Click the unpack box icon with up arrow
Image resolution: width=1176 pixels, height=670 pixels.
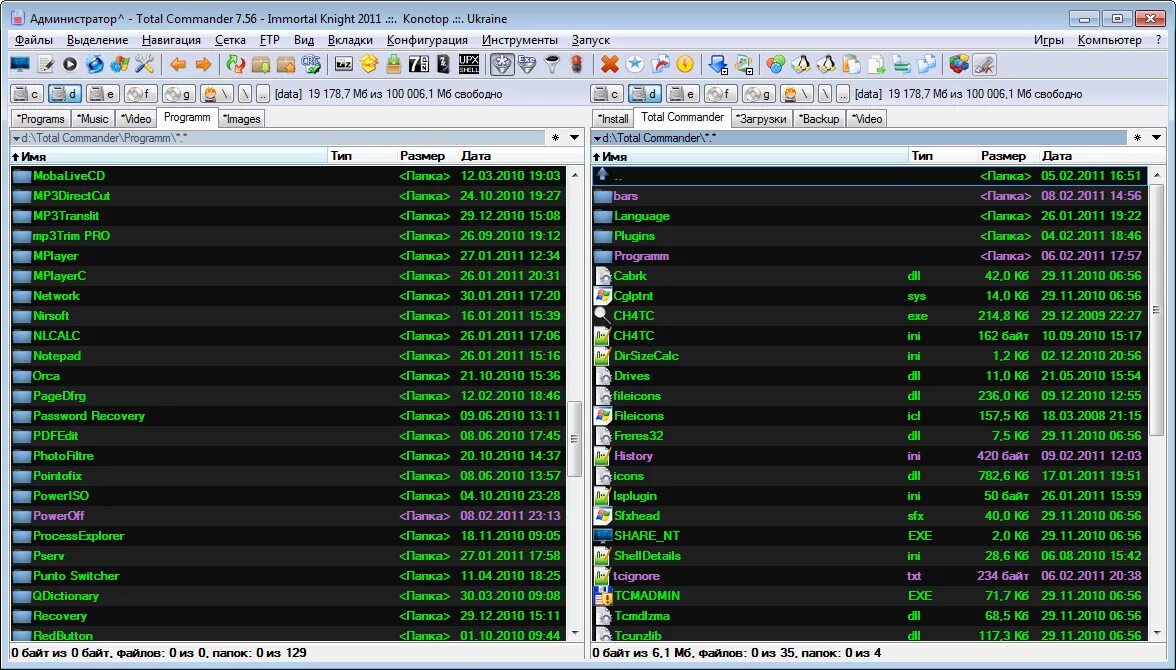click(x=286, y=65)
